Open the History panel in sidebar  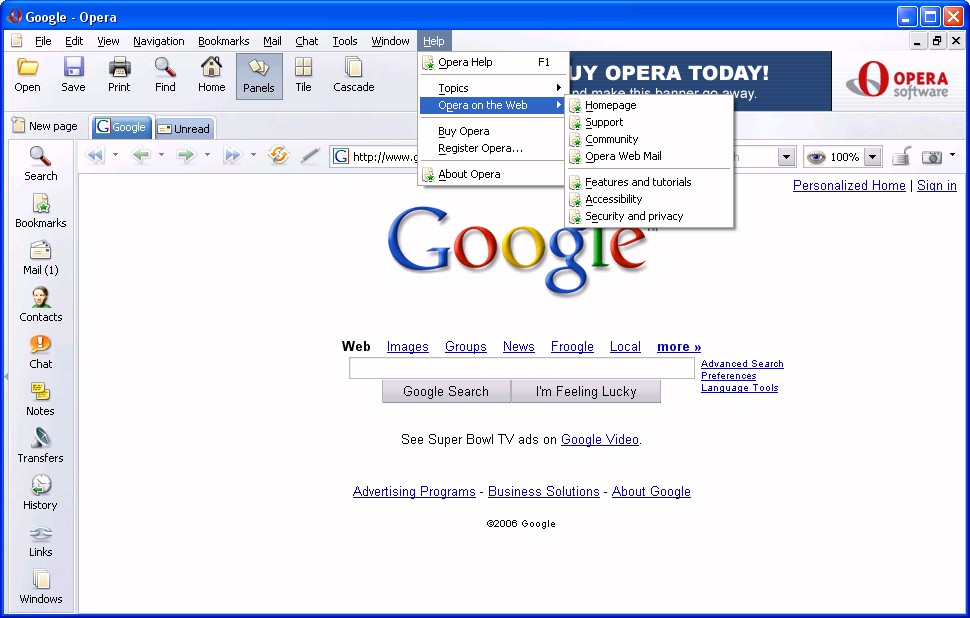40,492
